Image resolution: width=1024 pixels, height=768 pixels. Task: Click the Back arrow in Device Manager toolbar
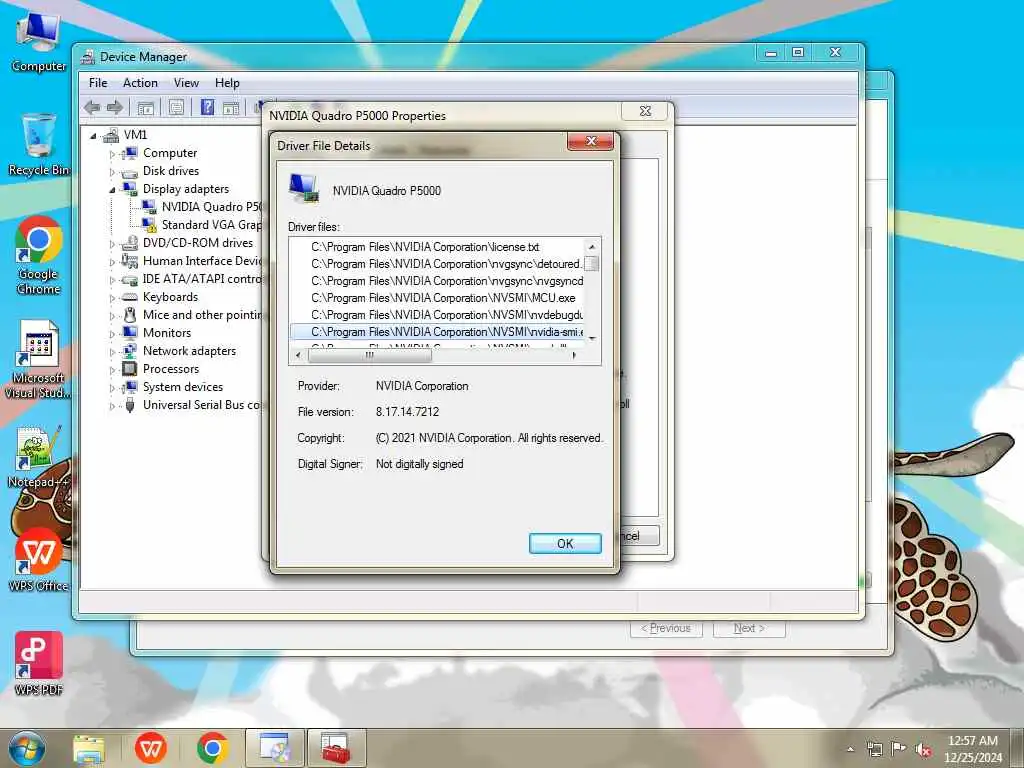93,108
